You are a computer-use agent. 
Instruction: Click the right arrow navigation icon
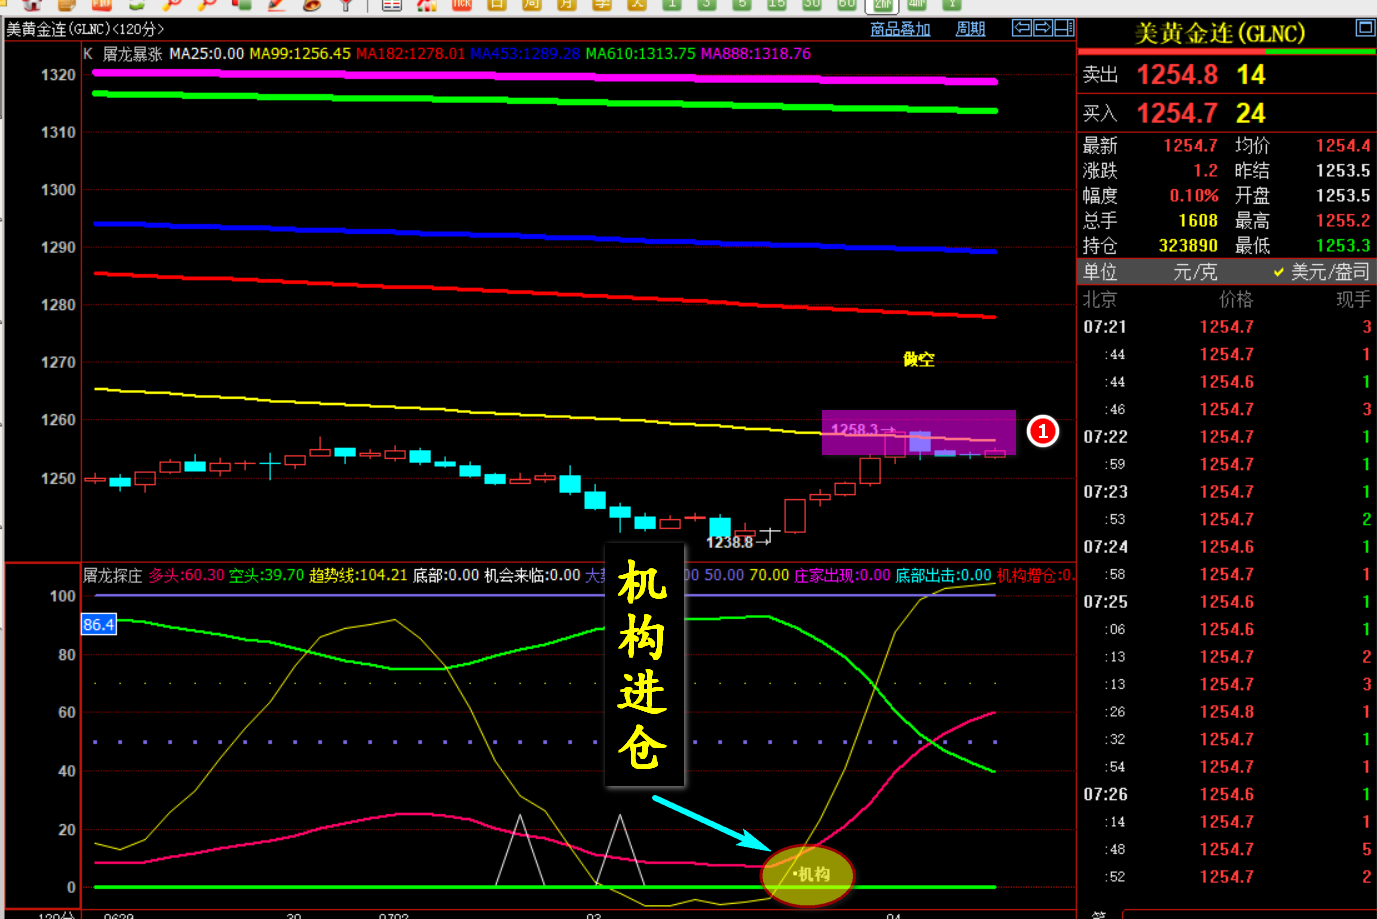1043,28
